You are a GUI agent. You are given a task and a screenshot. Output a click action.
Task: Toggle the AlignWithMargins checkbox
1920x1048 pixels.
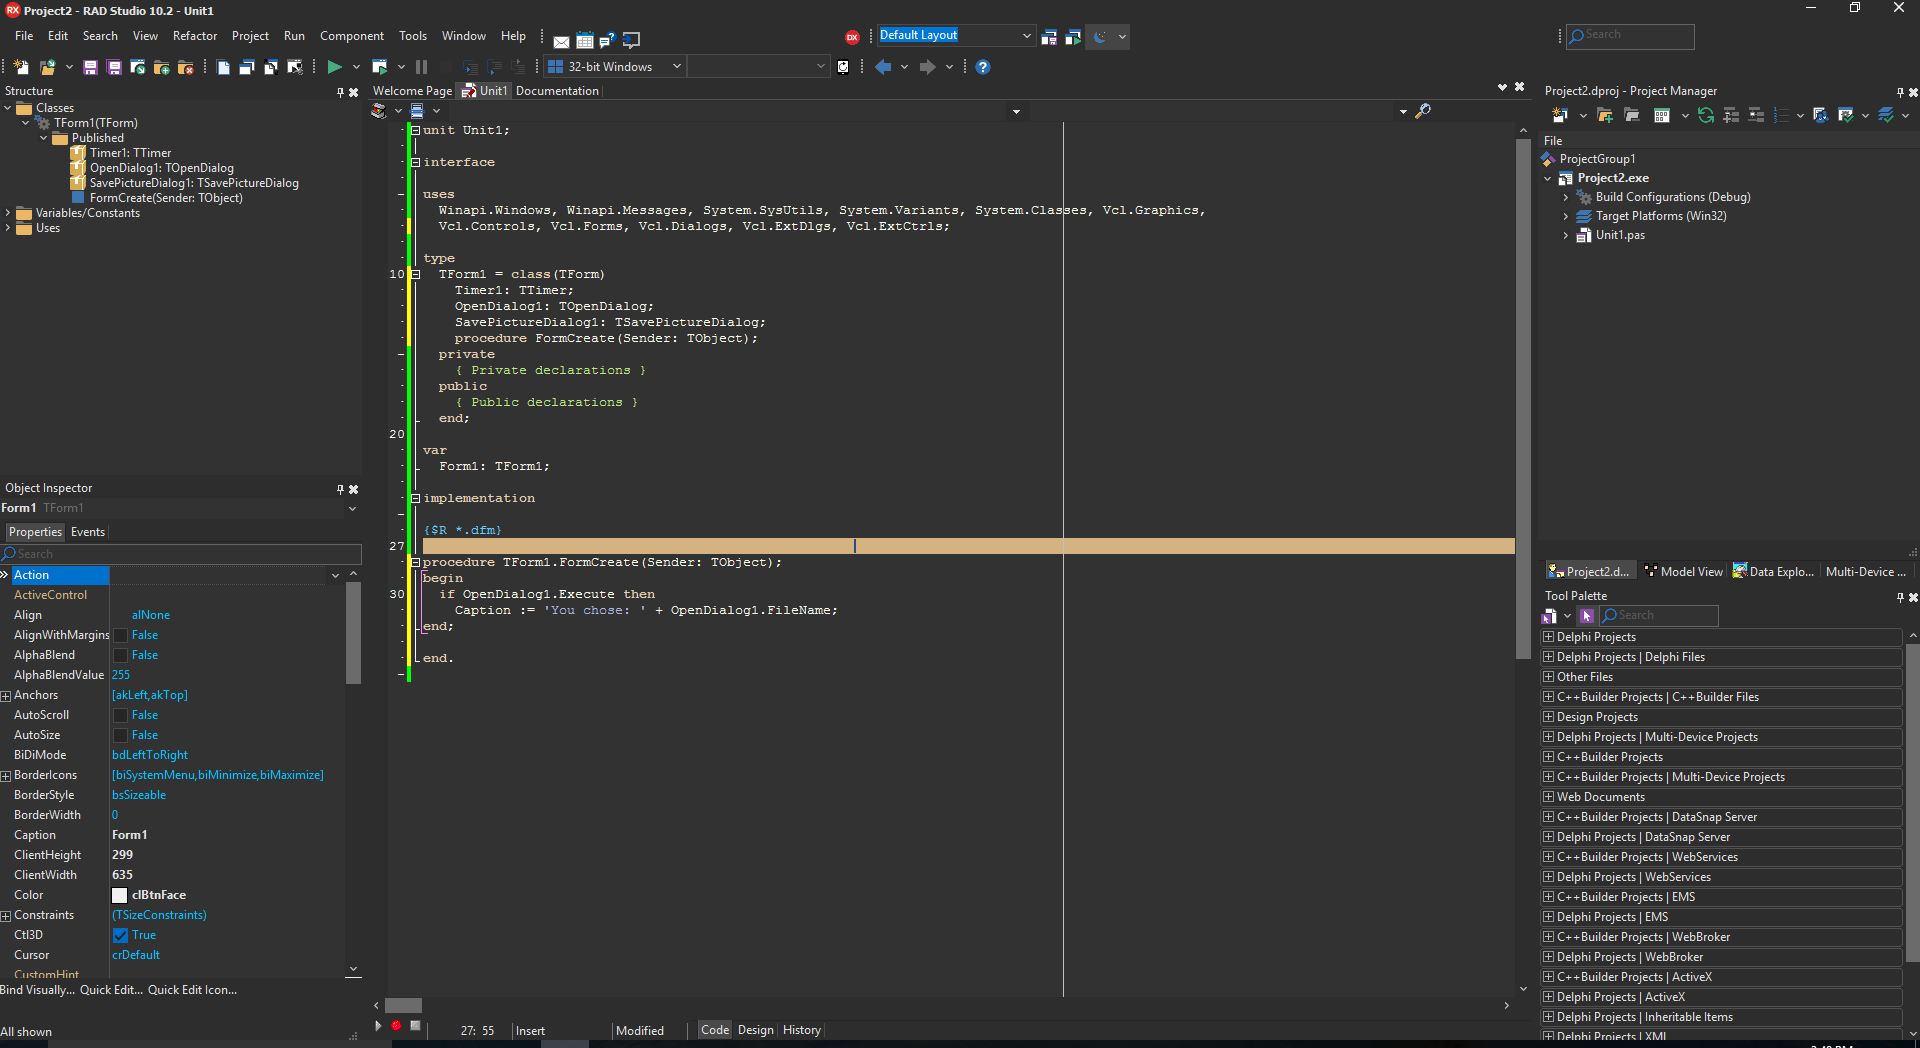point(121,635)
